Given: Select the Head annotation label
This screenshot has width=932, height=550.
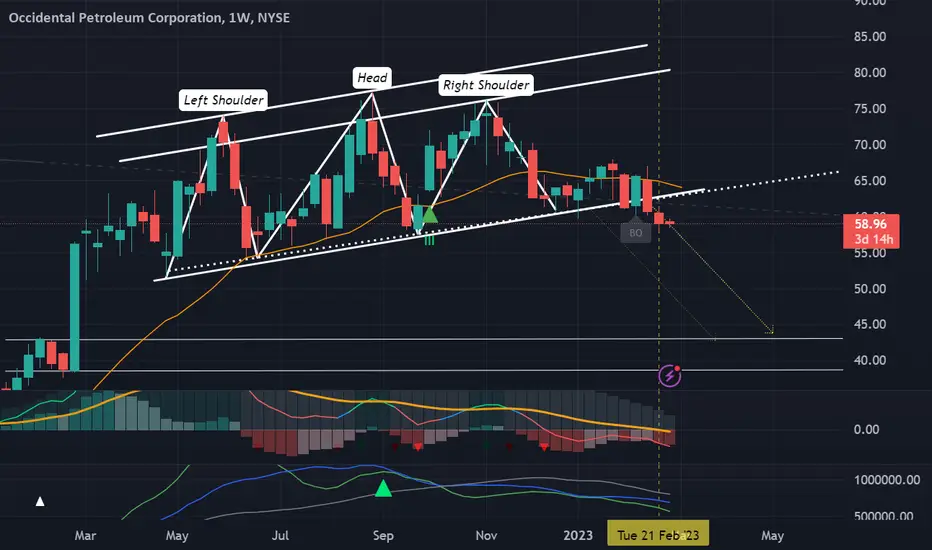Looking at the screenshot, I should pyautogui.click(x=372, y=77).
